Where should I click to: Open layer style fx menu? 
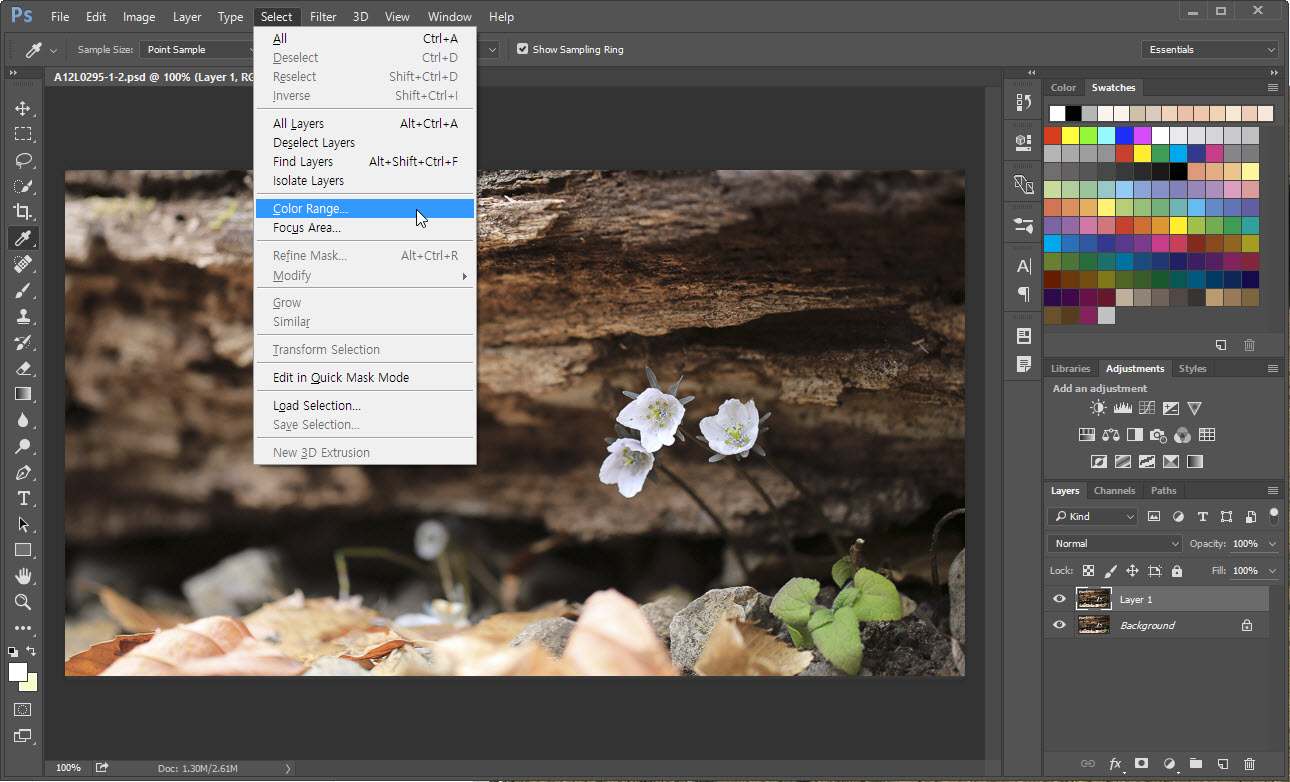tap(1115, 764)
